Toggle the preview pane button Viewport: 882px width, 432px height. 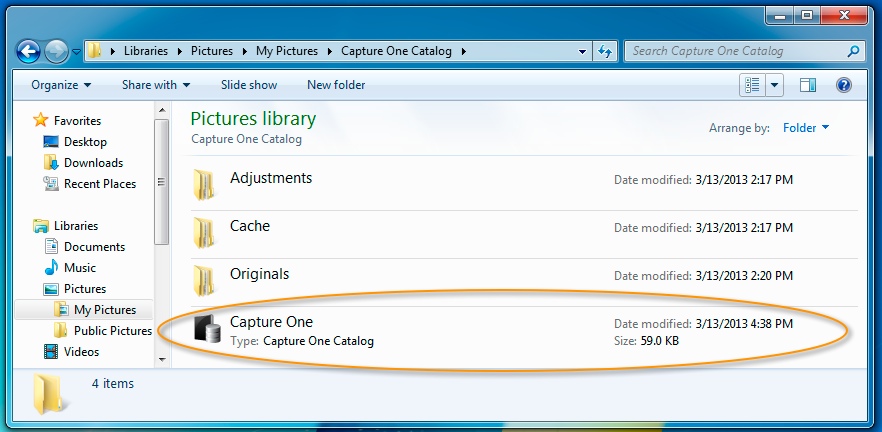point(808,85)
